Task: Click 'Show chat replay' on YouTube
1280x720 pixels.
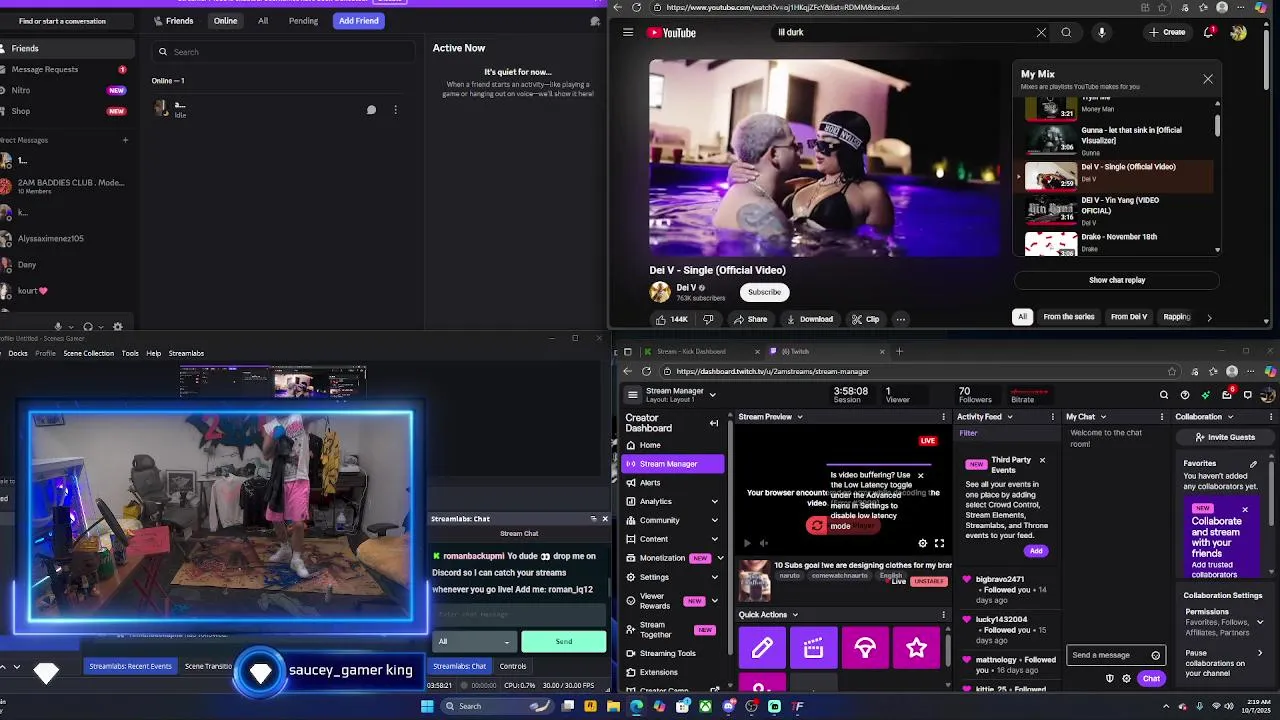Action: tap(1117, 280)
